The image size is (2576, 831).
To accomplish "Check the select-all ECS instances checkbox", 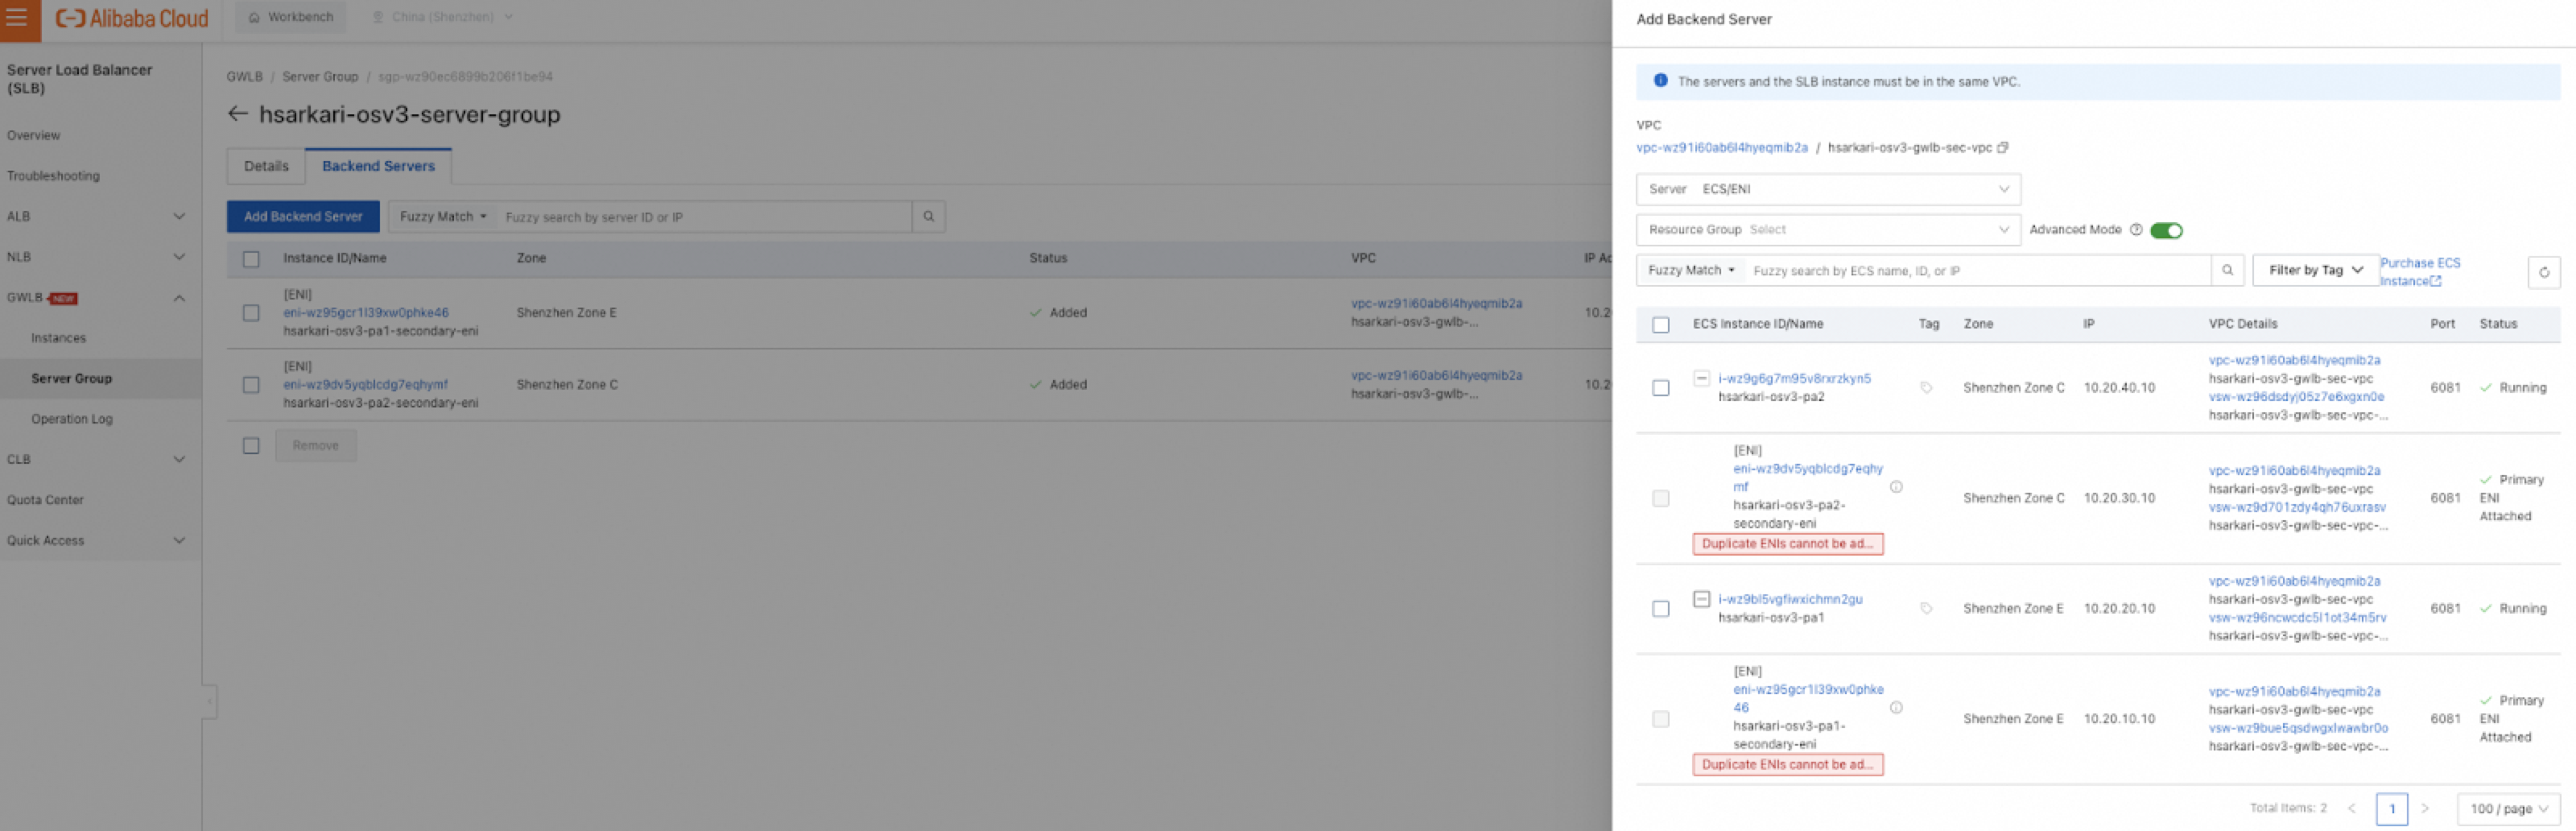I will [1661, 325].
